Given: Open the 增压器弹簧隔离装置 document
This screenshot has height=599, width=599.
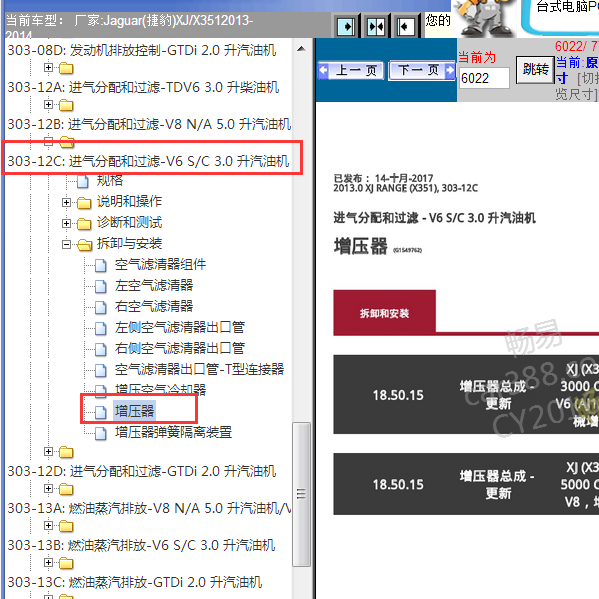Looking at the screenshot, I should click(173, 432).
